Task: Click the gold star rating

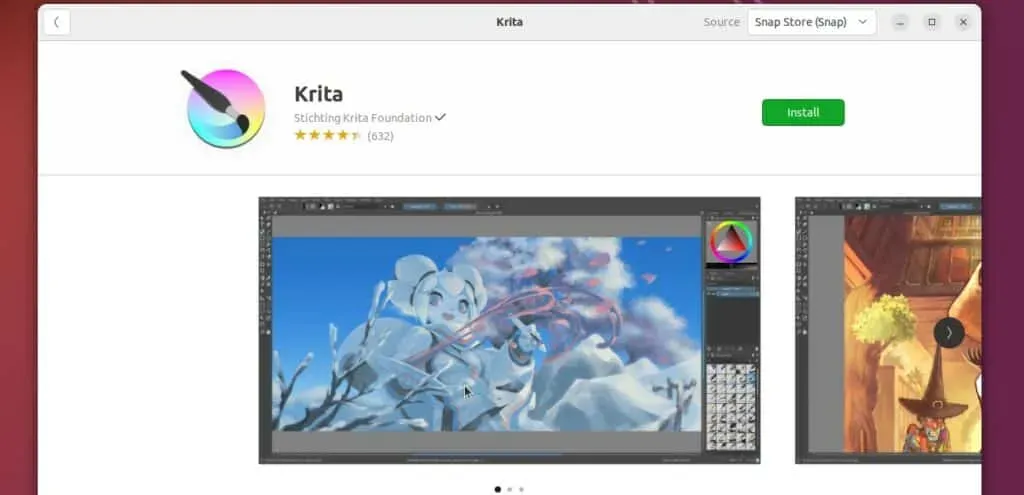Action: (327, 136)
